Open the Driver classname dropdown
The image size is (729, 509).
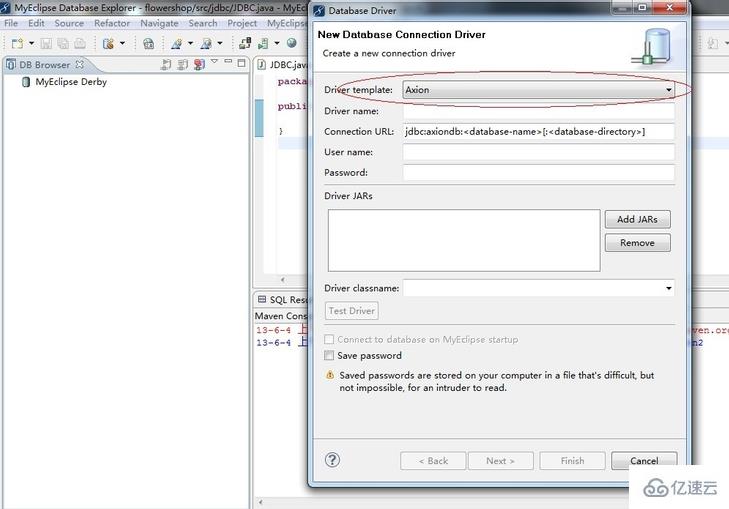pyautogui.click(x=668, y=288)
